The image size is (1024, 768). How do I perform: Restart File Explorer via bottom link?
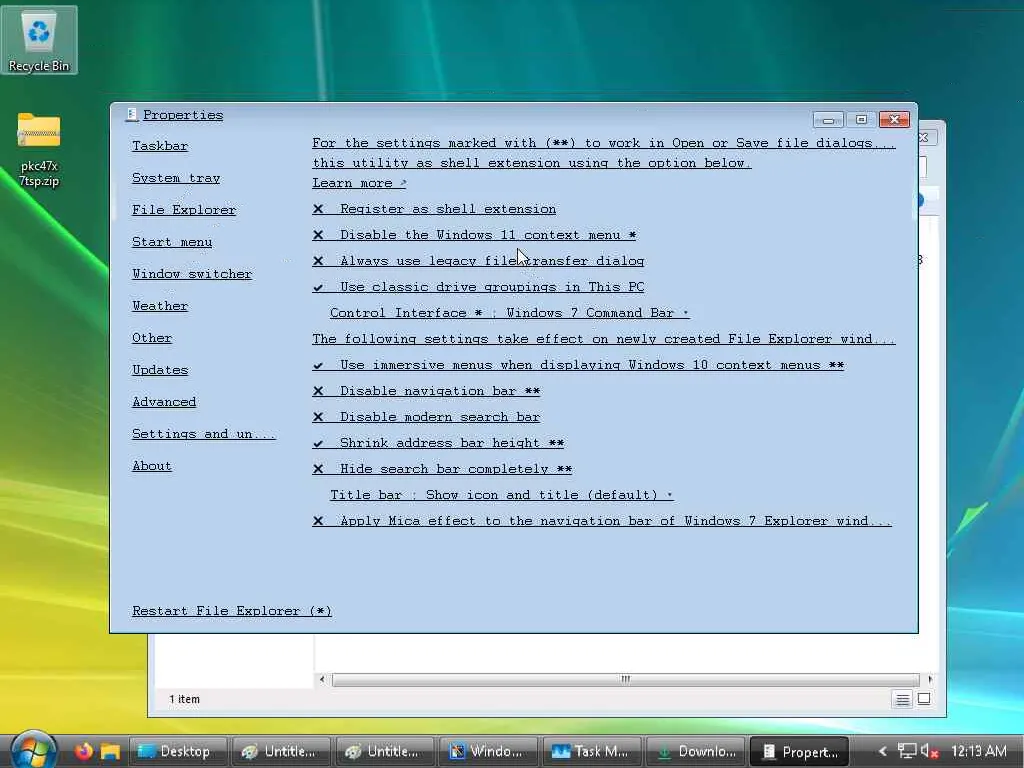232,611
